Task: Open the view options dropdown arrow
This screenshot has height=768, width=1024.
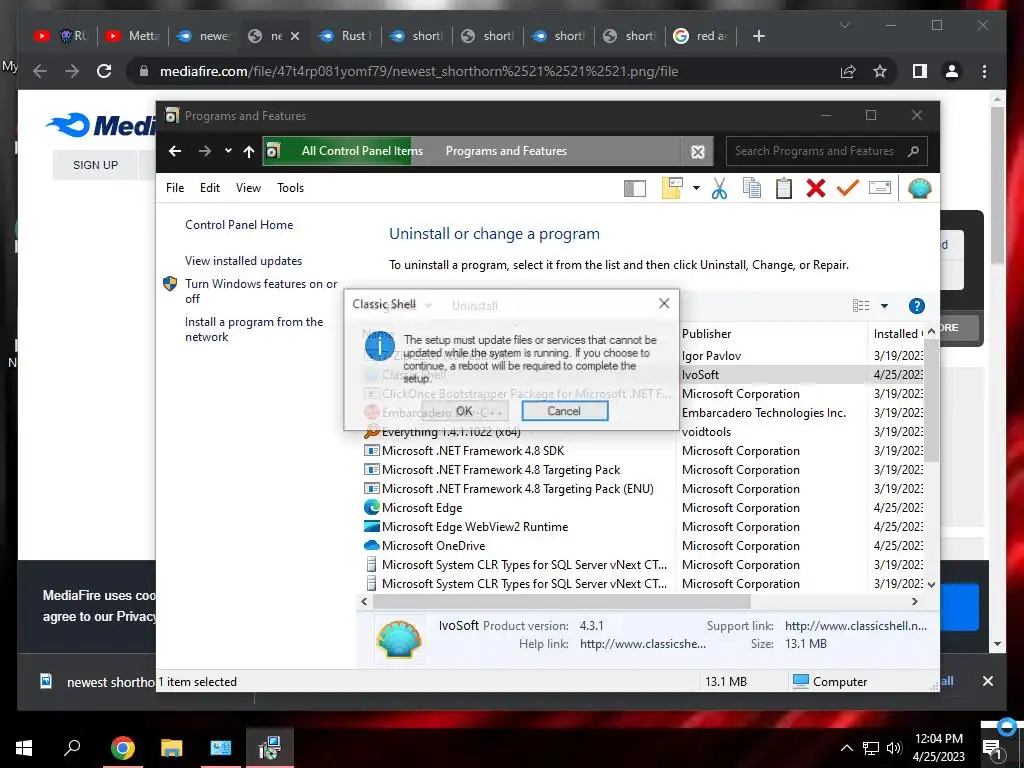Action: pyautogui.click(x=884, y=306)
